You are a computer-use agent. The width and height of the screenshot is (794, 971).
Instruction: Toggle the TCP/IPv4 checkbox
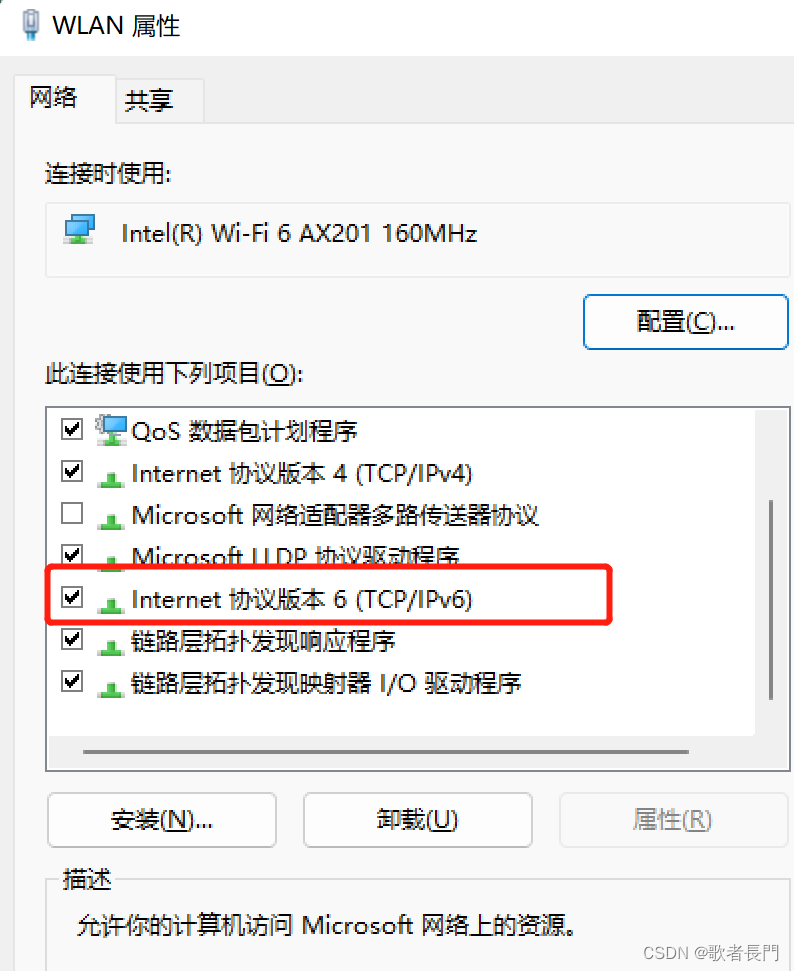72,471
